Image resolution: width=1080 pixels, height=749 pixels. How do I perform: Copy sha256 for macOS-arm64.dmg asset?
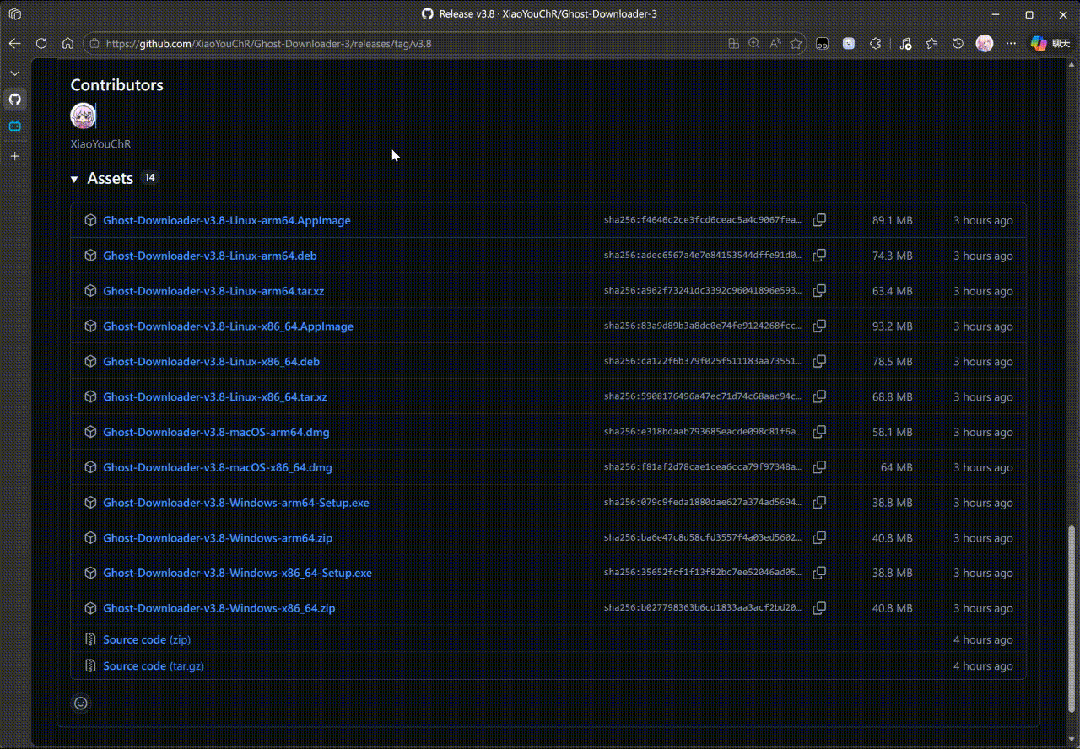[819, 431]
